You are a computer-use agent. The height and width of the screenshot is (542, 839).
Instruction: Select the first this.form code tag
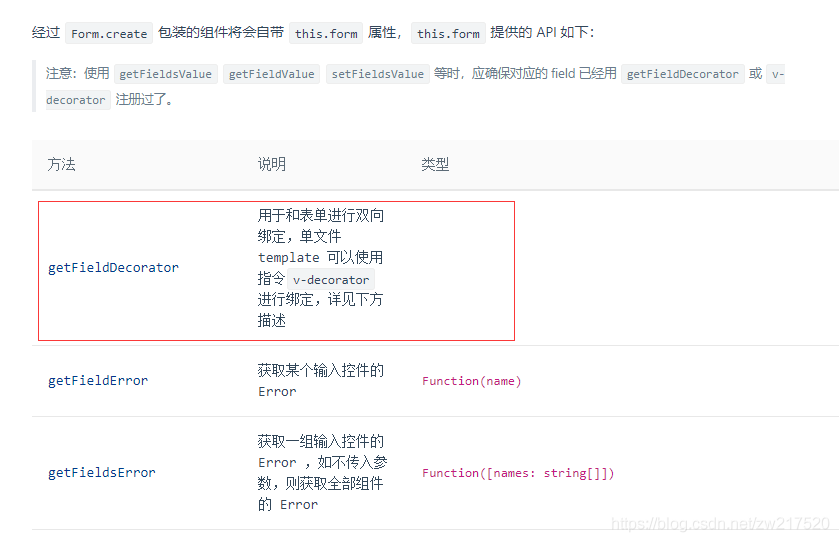click(326, 33)
